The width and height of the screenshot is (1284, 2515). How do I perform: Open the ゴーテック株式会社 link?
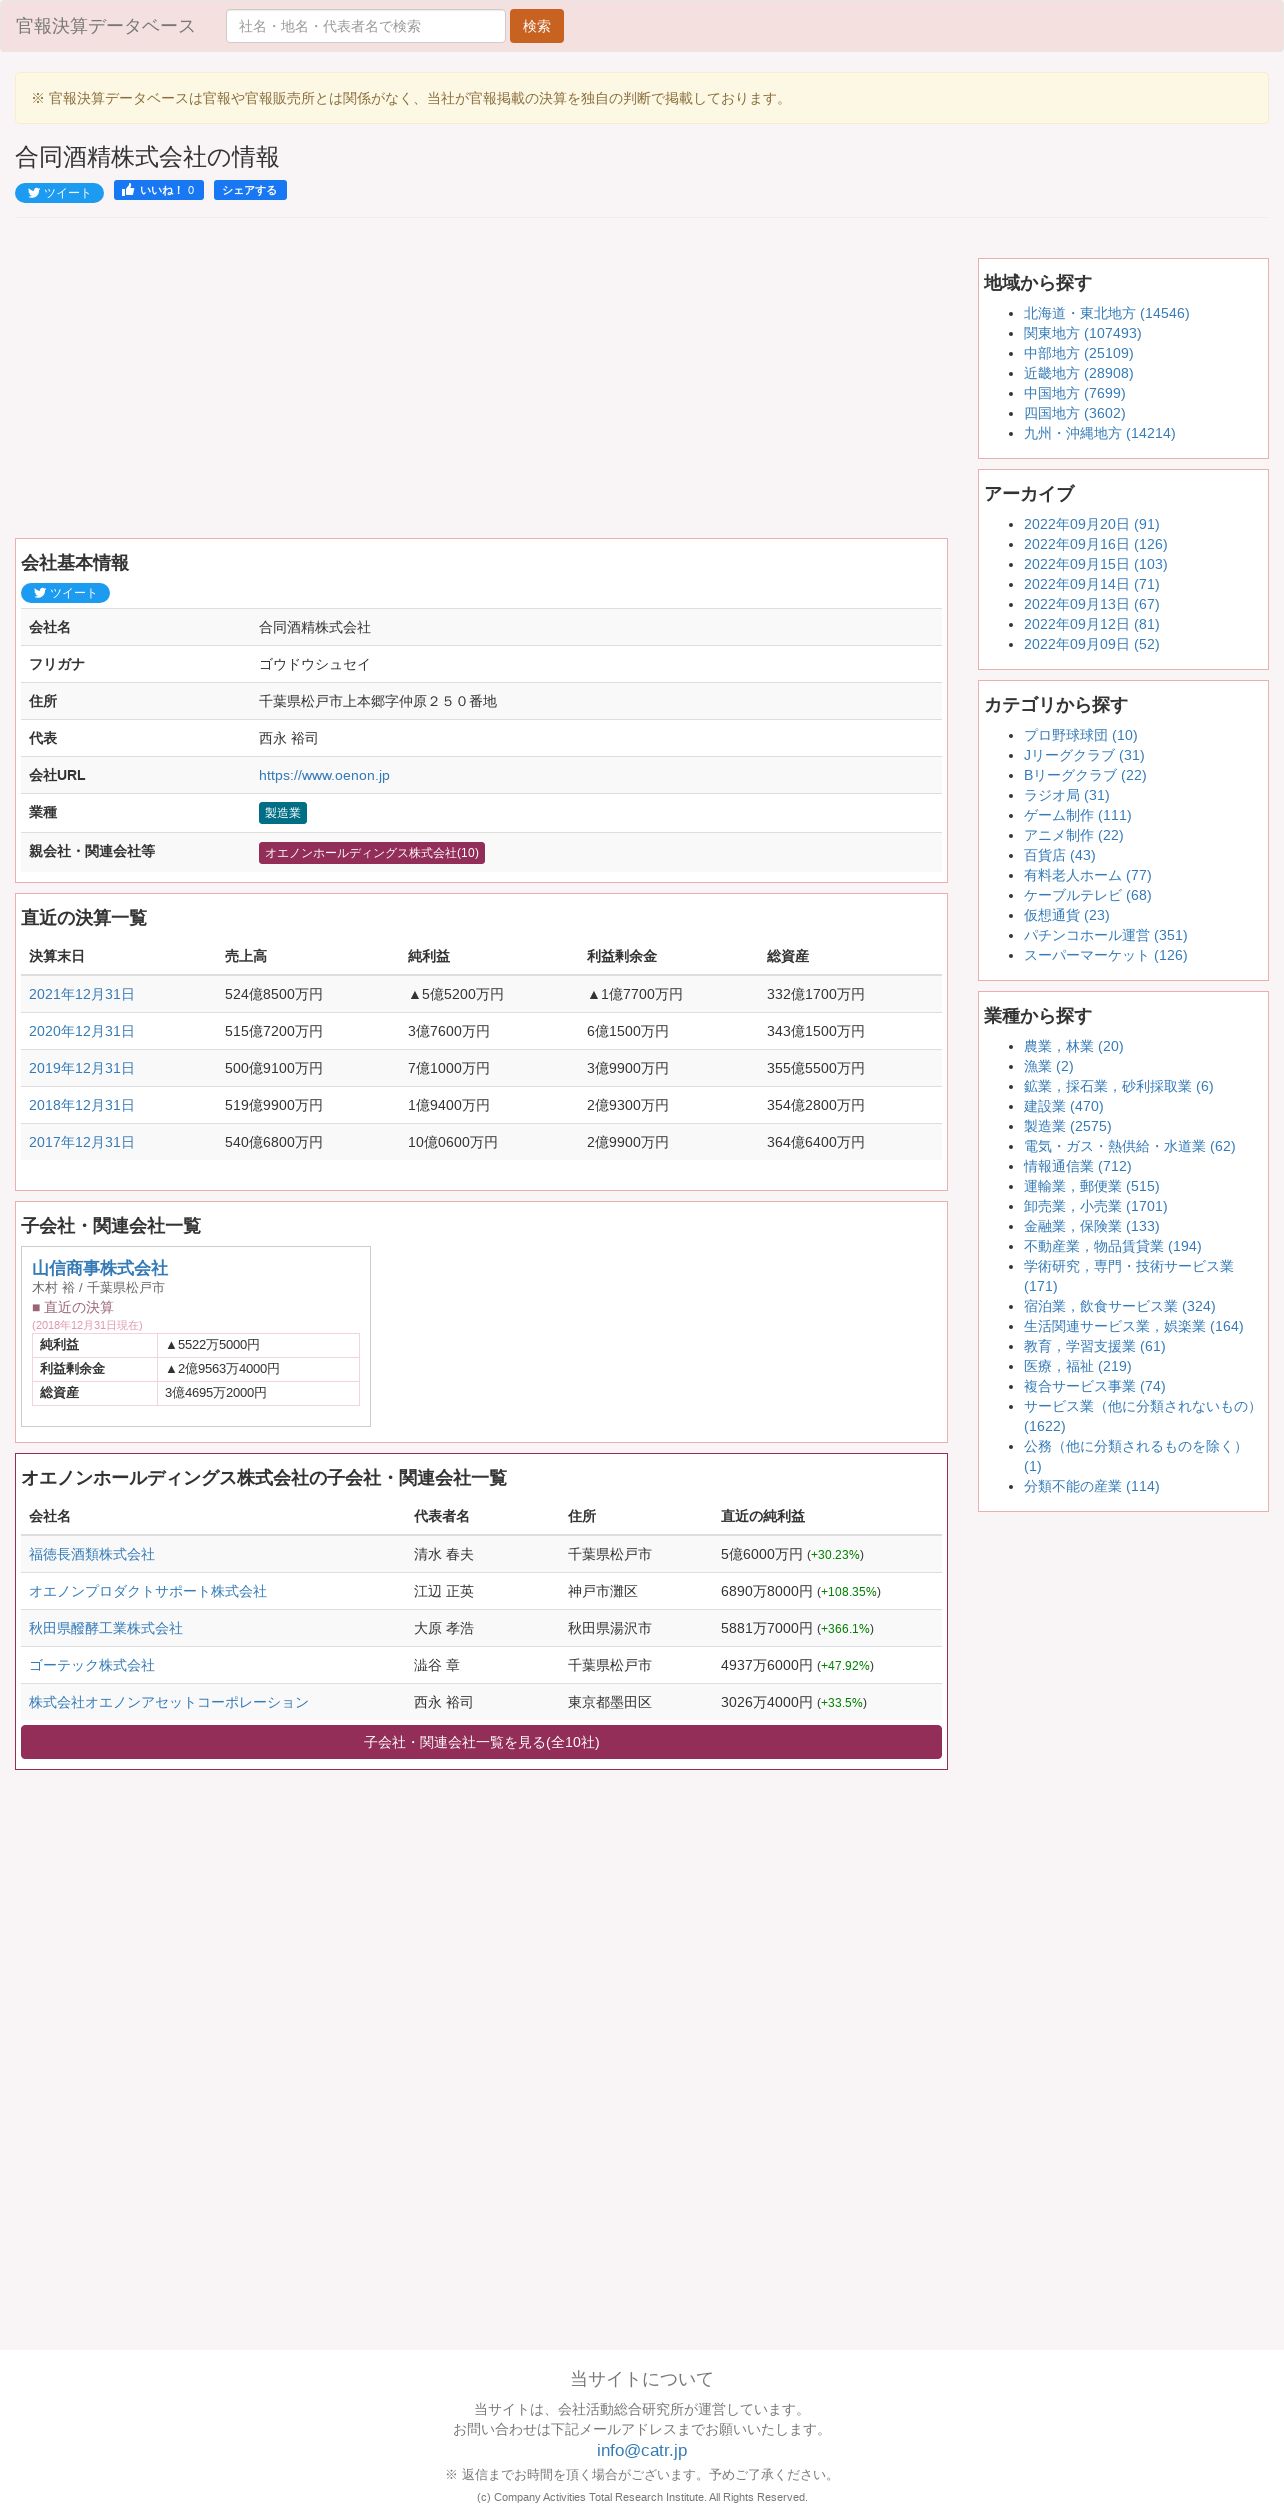pos(92,1665)
